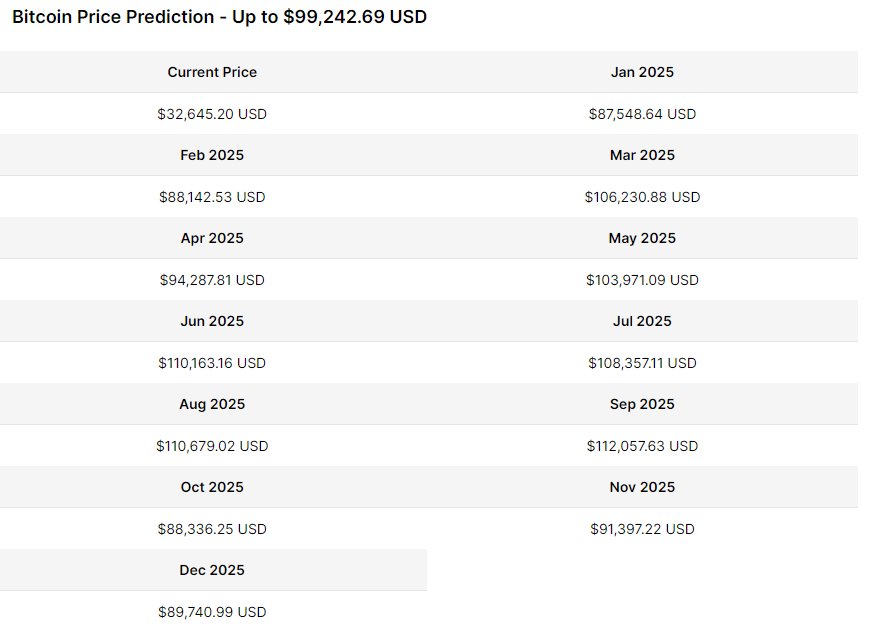Click the $103,971.09 USD value

pyautogui.click(x=642, y=280)
